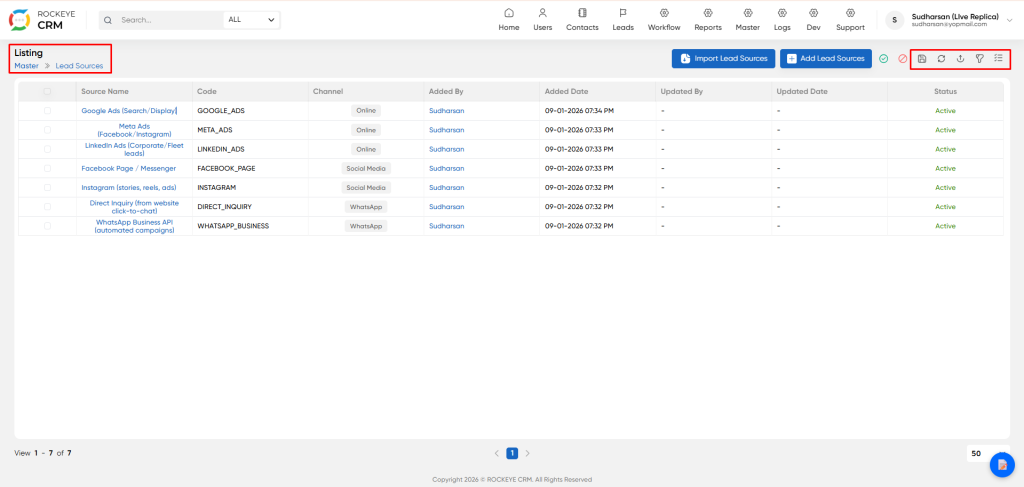This screenshot has width=1024, height=487.
Task: Check the Facebook Page row checkbox
Action: pyautogui.click(x=47, y=168)
